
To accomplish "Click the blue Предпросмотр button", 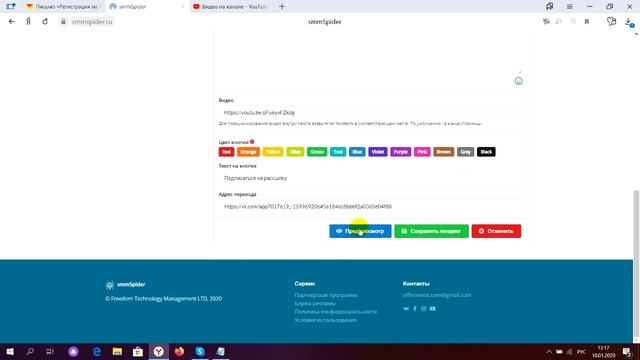I will click(x=360, y=231).
